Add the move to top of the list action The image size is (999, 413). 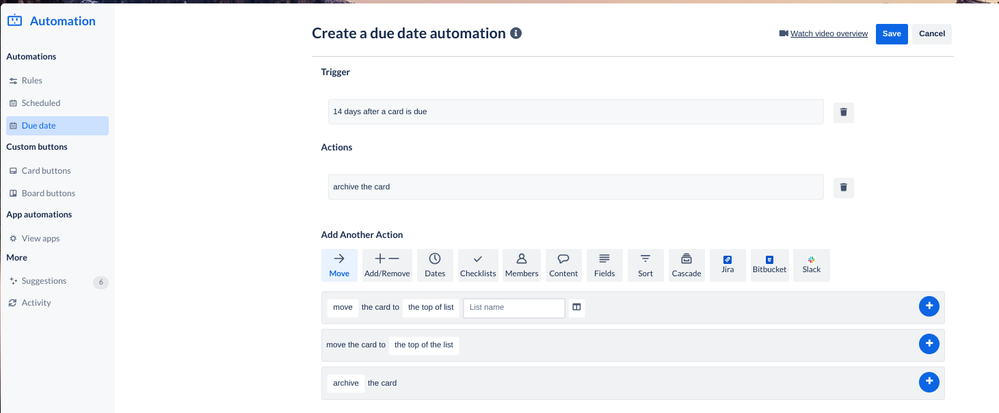[929, 344]
